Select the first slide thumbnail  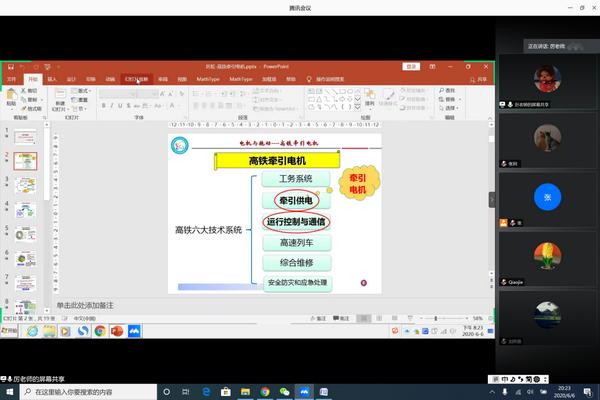27,135
